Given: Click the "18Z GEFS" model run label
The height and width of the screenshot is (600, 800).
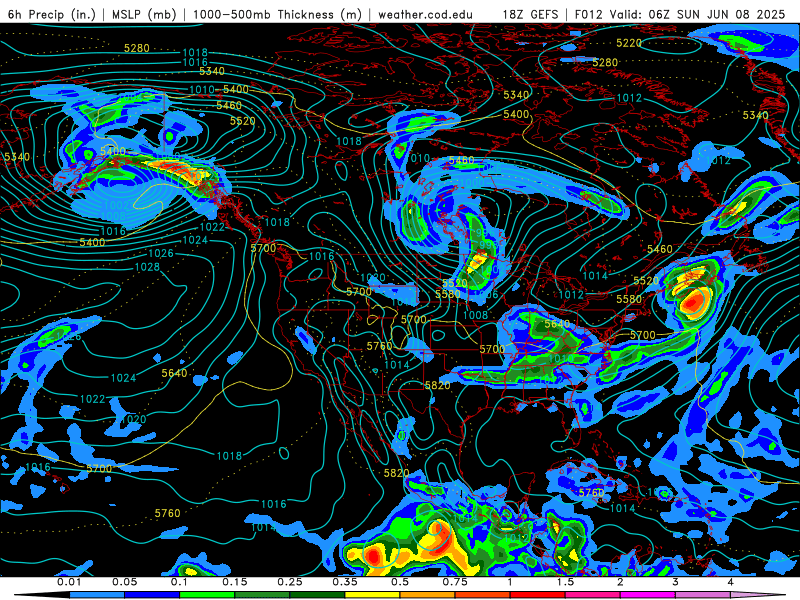Looking at the screenshot, I should click(531, 14).
